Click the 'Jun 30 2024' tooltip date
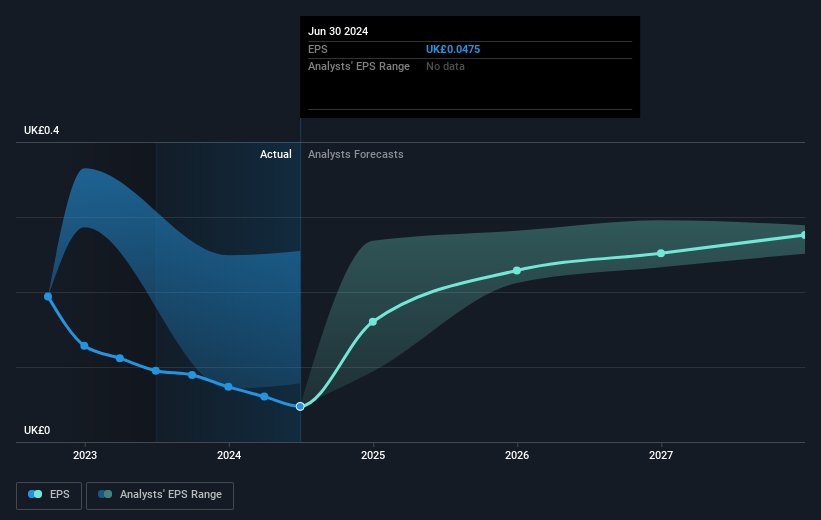 coord(338,31)
